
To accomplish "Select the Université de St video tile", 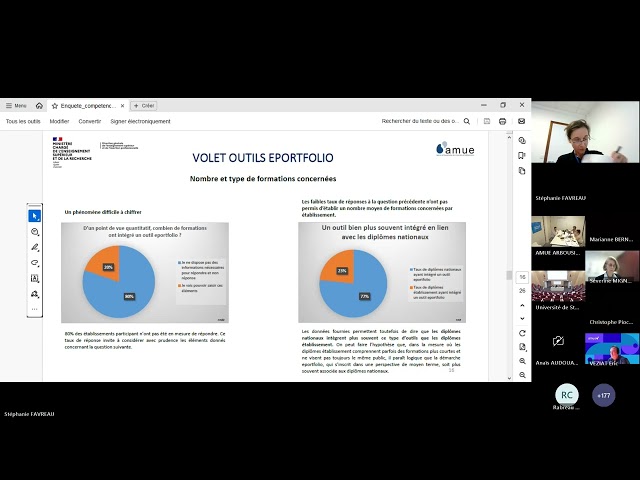I will [558, 286].
